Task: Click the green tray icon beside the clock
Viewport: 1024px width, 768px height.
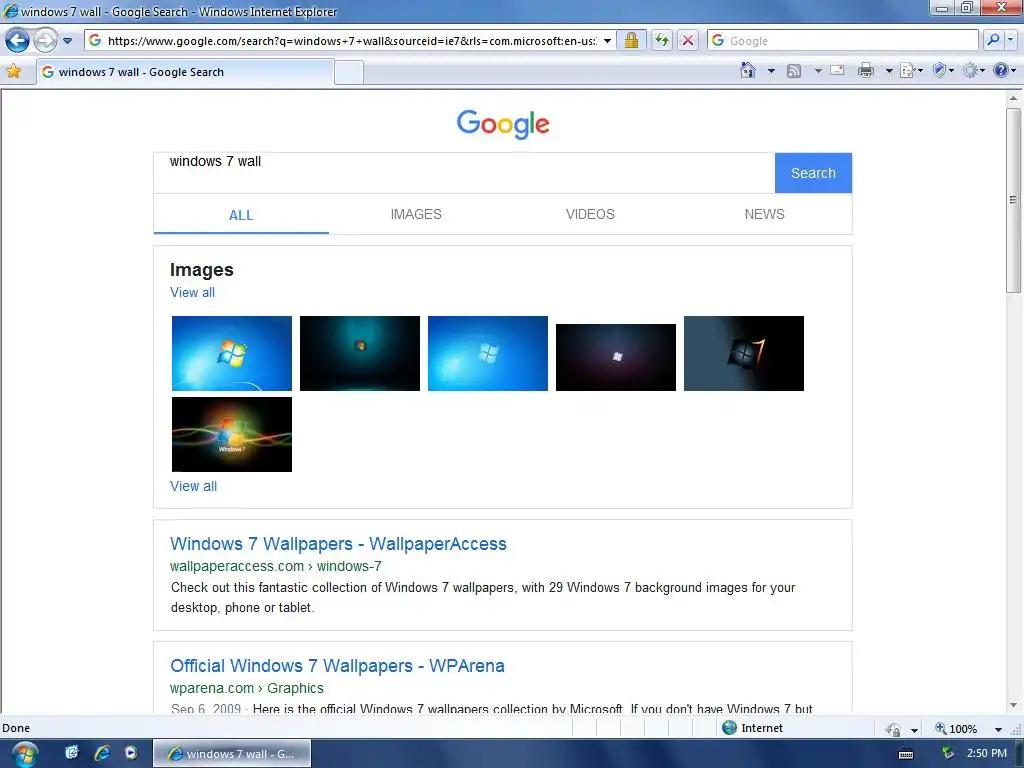Action: point(948,754)
